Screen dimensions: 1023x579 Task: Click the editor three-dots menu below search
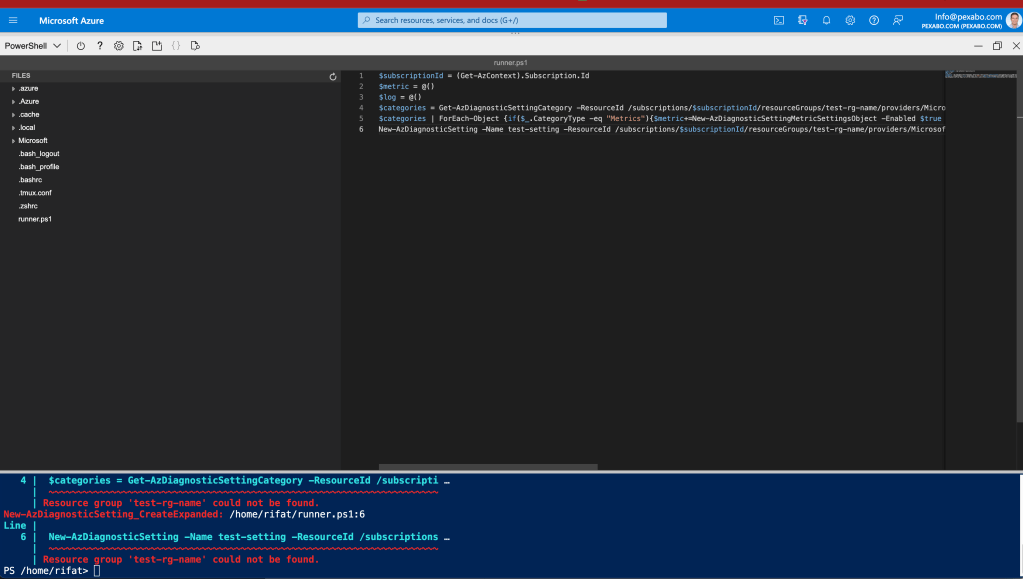click(515, 33)
